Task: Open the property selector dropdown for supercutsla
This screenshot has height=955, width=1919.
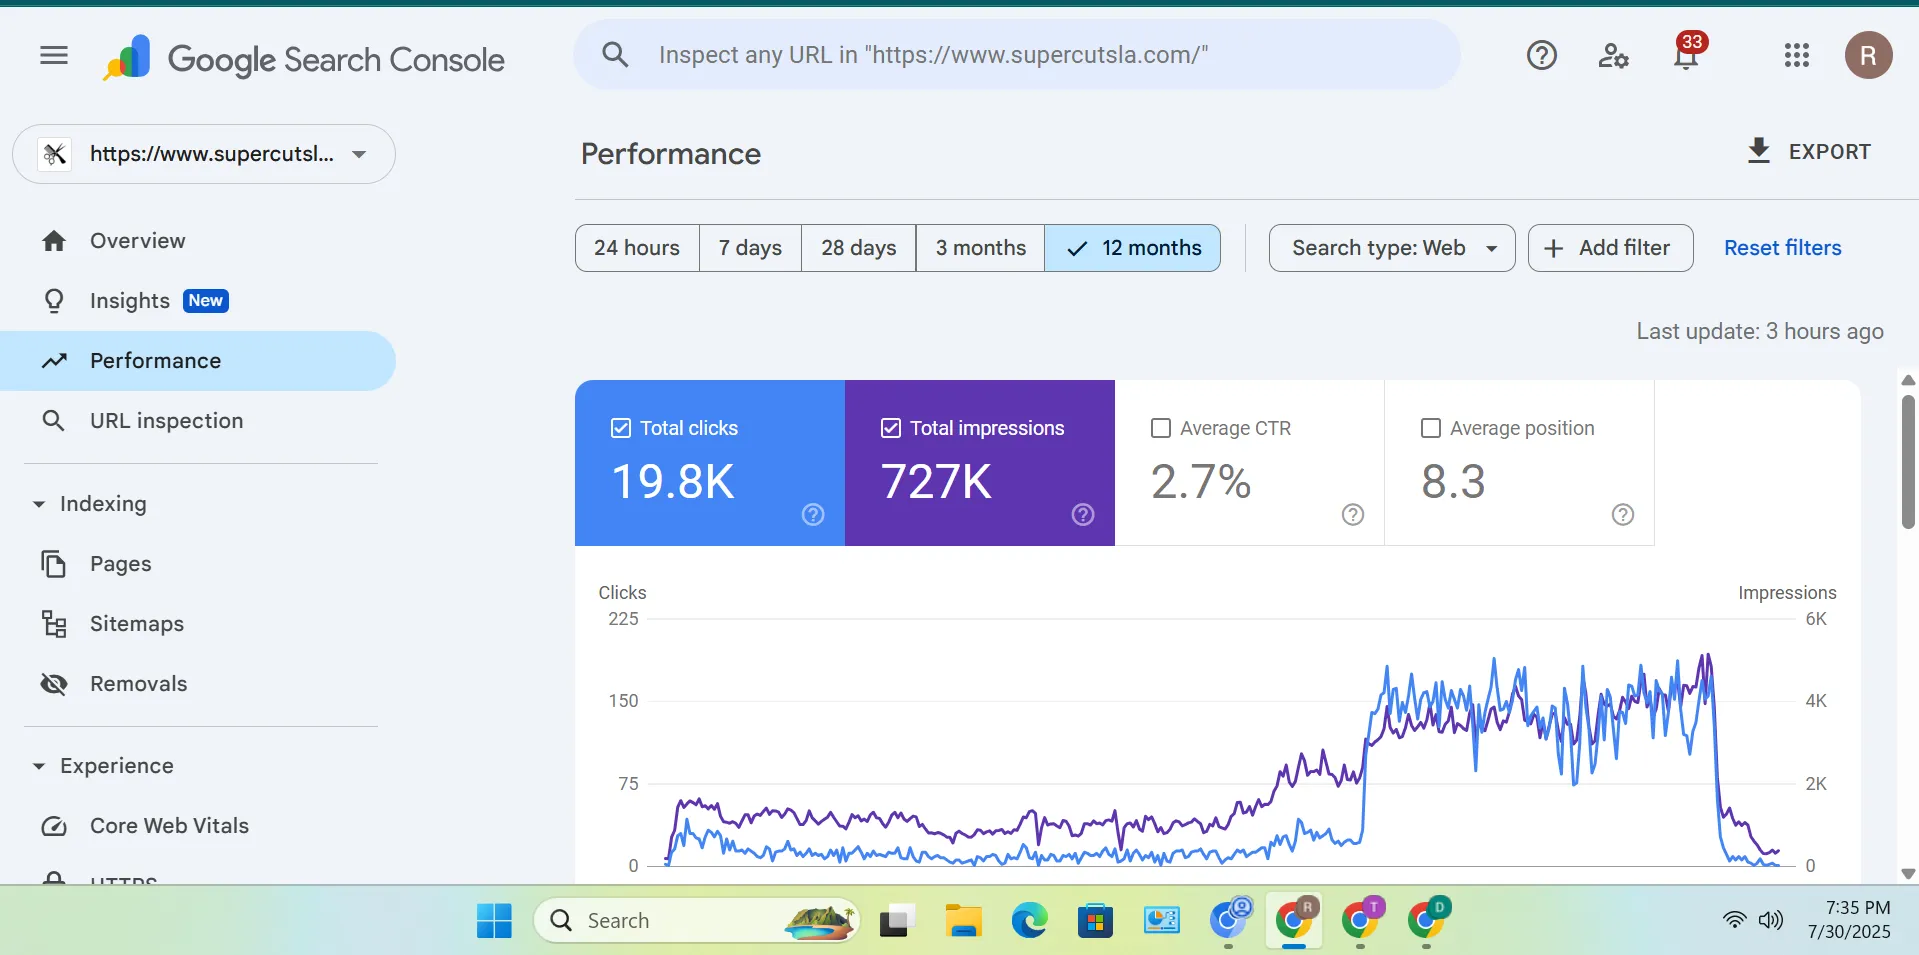Action: (204, 154)
